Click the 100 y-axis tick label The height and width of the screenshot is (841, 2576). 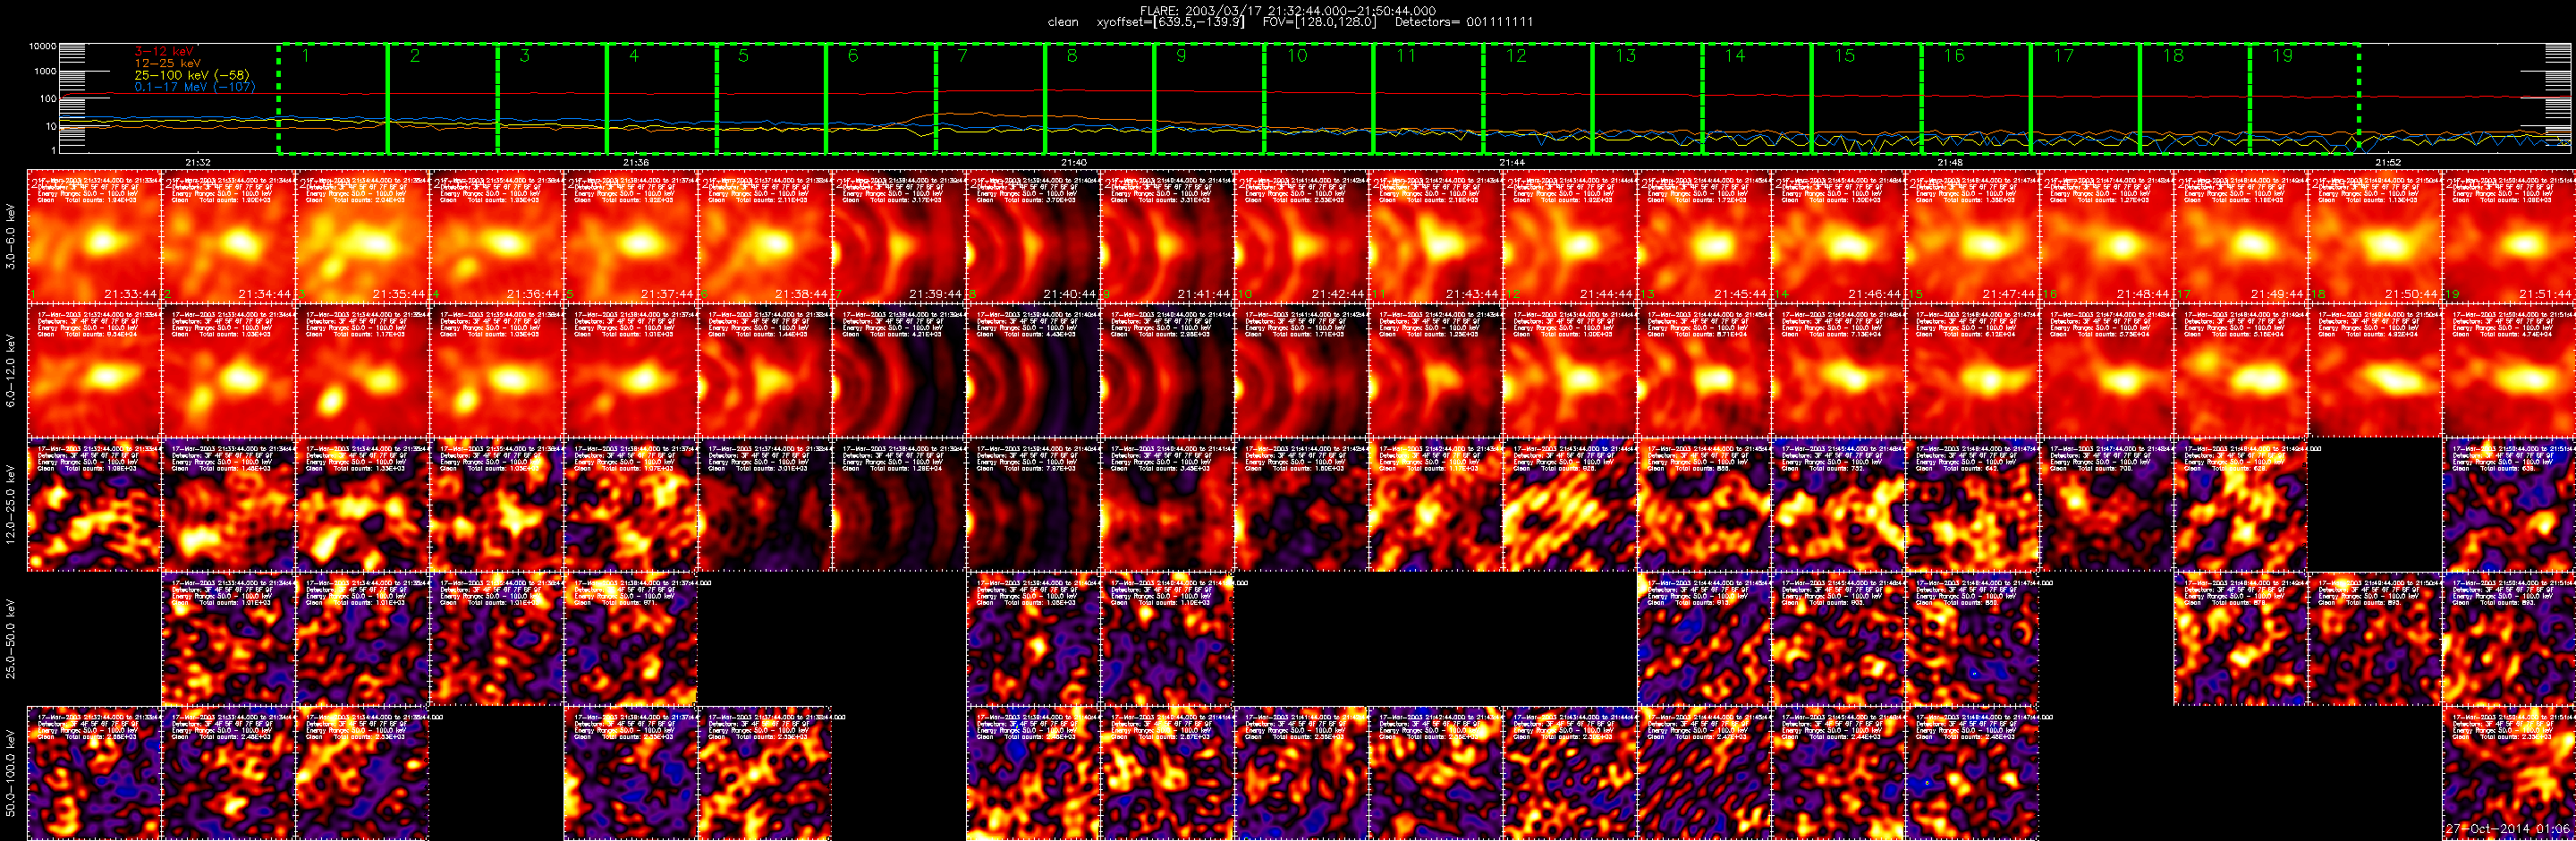pos(48,98)
